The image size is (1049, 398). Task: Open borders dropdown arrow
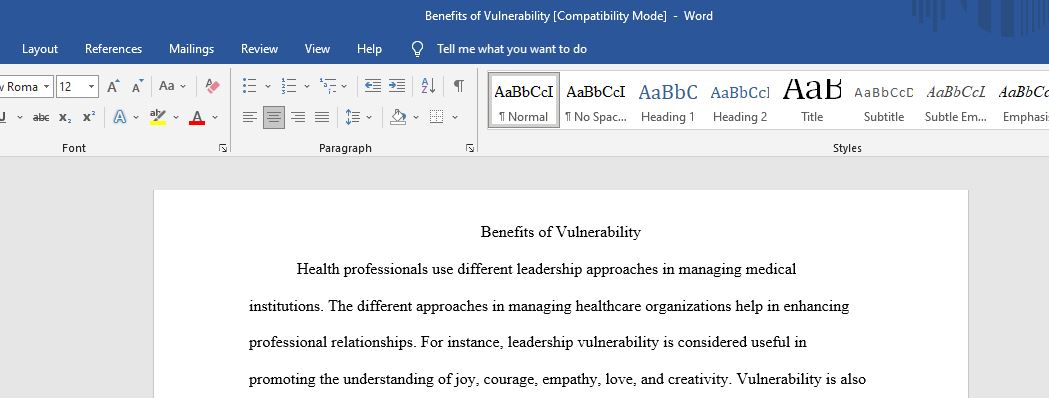point(455,117)
